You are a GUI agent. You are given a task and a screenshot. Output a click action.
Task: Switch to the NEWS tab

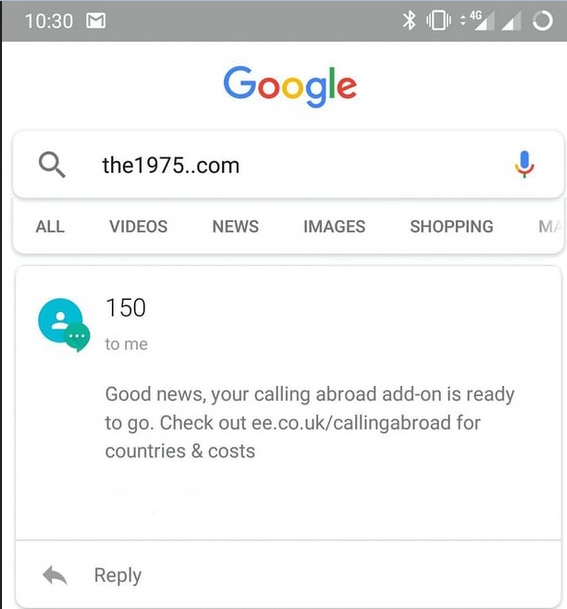coord(235,226)
